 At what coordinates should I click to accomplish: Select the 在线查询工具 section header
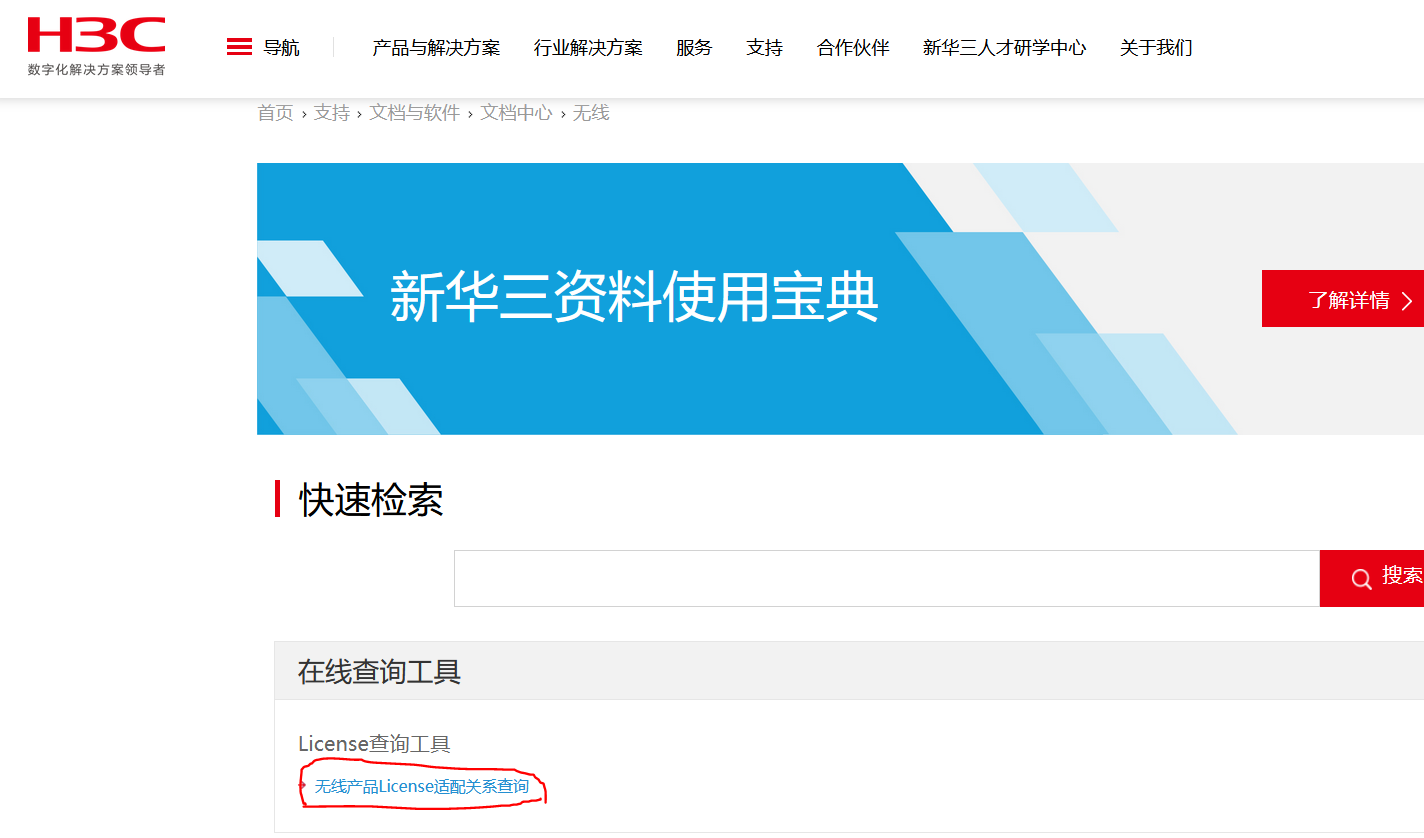click(x=849, y=671)
